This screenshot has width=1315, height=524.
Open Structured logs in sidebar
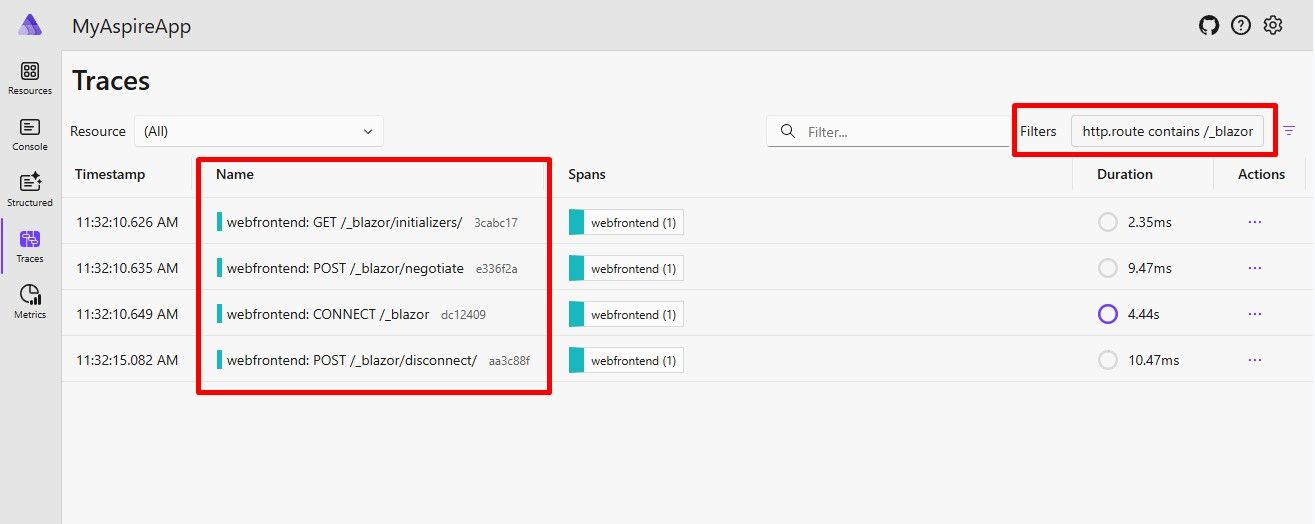click(30, 190)
